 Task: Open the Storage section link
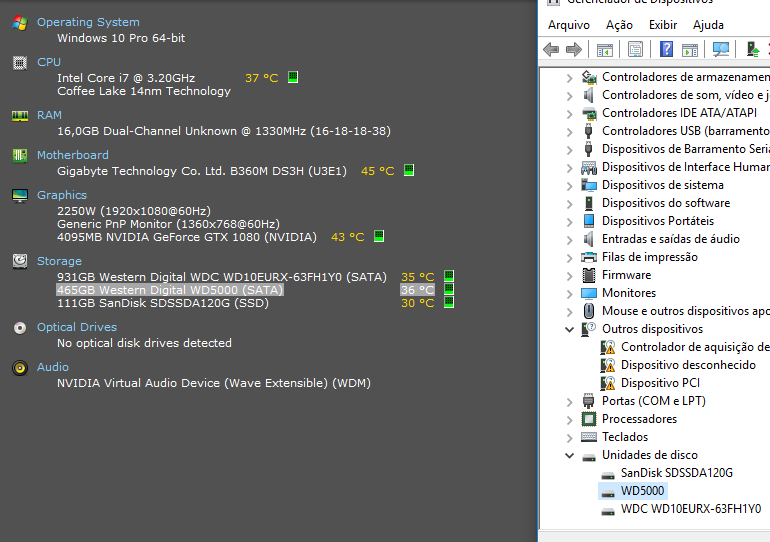(x=59, y=261)
